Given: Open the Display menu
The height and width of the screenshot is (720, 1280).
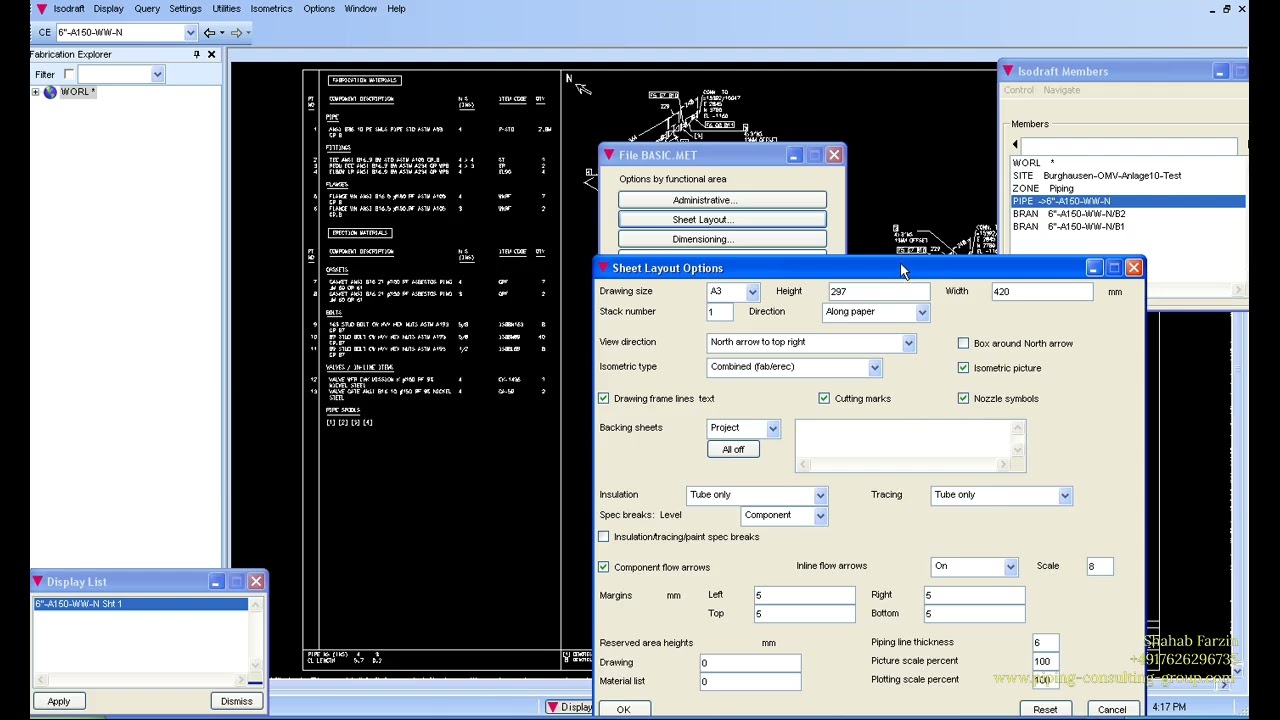Looking at the screenshot, I should click(x=108, y=9).
